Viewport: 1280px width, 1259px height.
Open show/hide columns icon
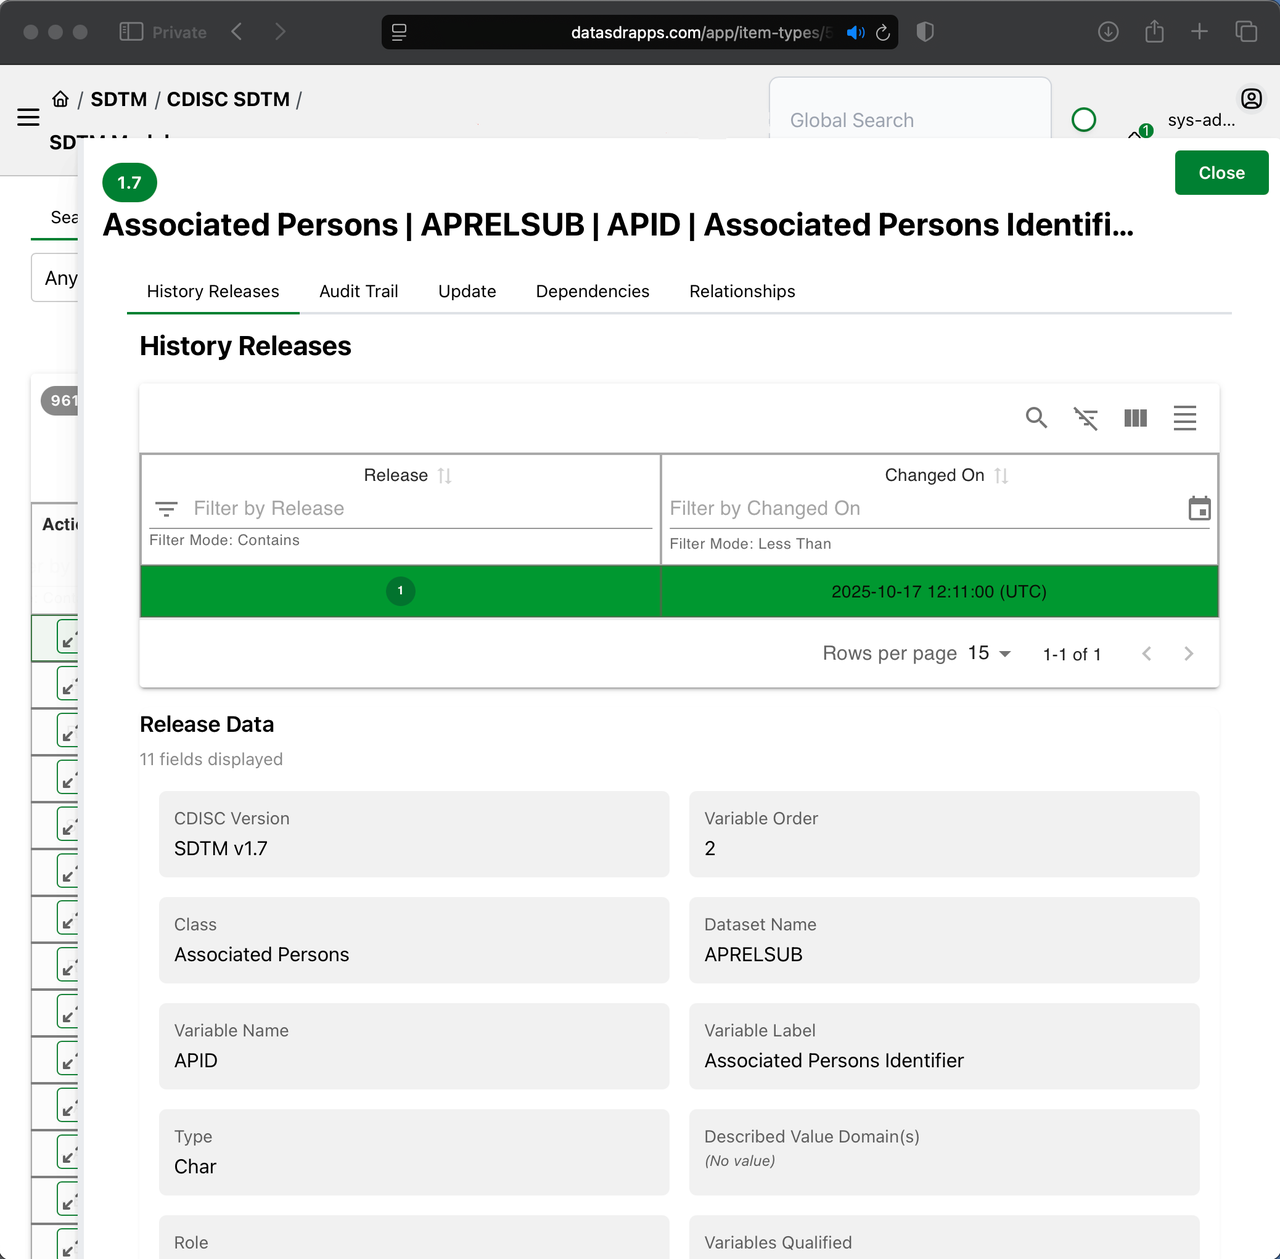[x=1135, y=418]
